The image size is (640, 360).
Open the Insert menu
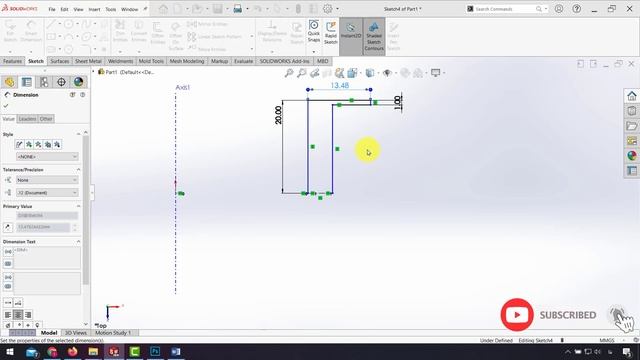click(94, 9)
